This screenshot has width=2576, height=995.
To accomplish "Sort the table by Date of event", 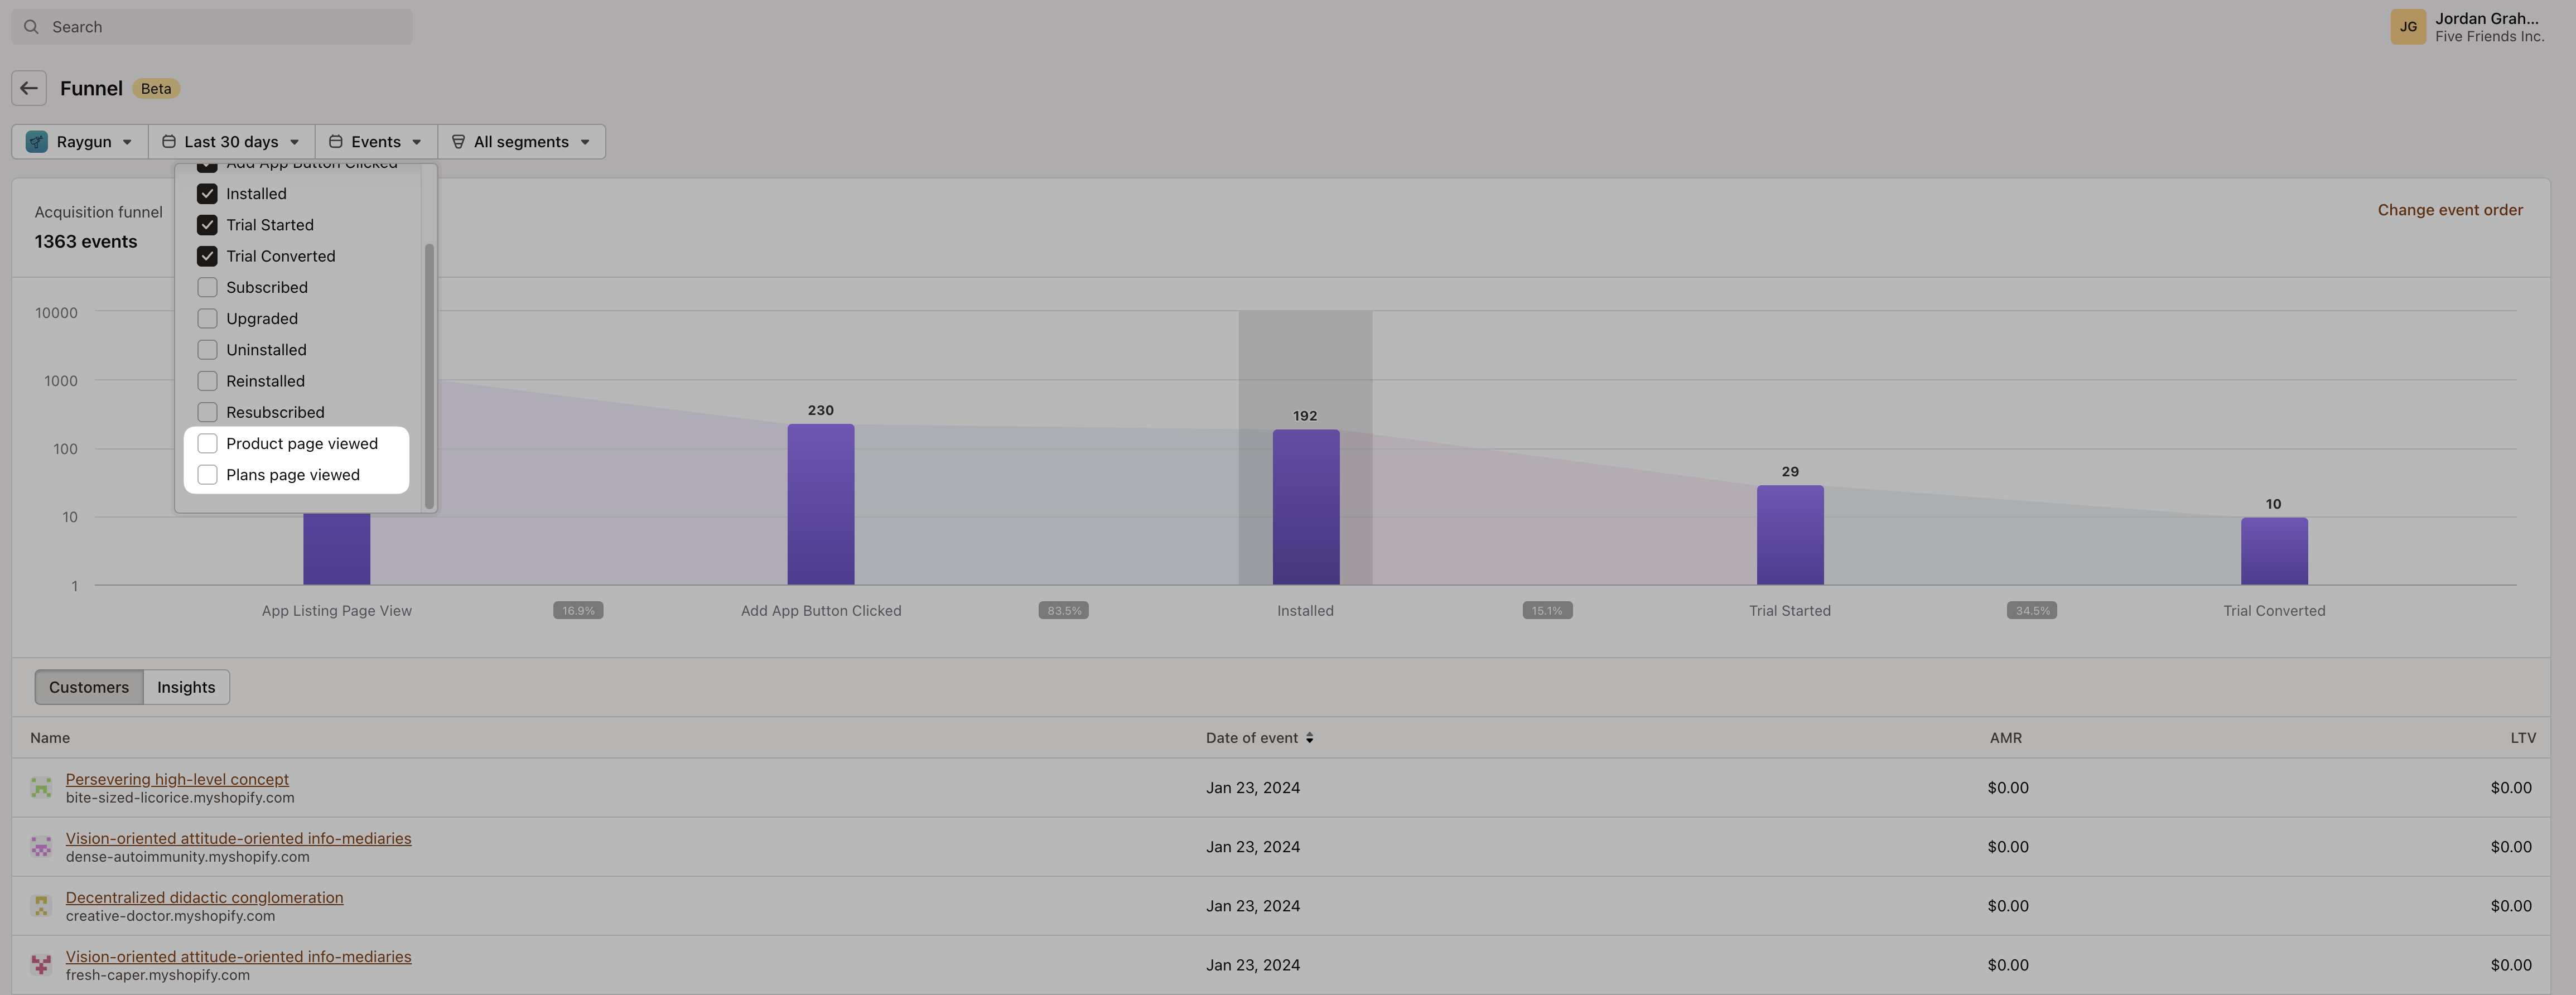I will tap(1259, 737).
